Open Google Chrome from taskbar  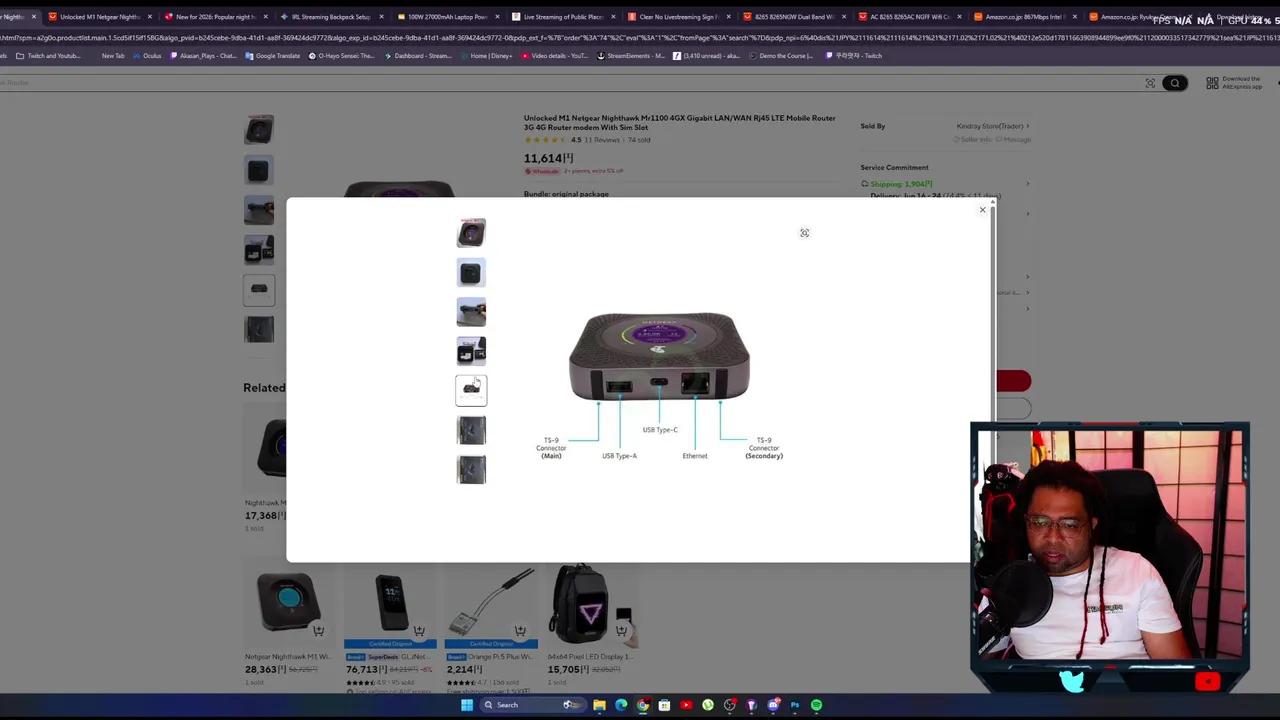(x=643, y=705)
